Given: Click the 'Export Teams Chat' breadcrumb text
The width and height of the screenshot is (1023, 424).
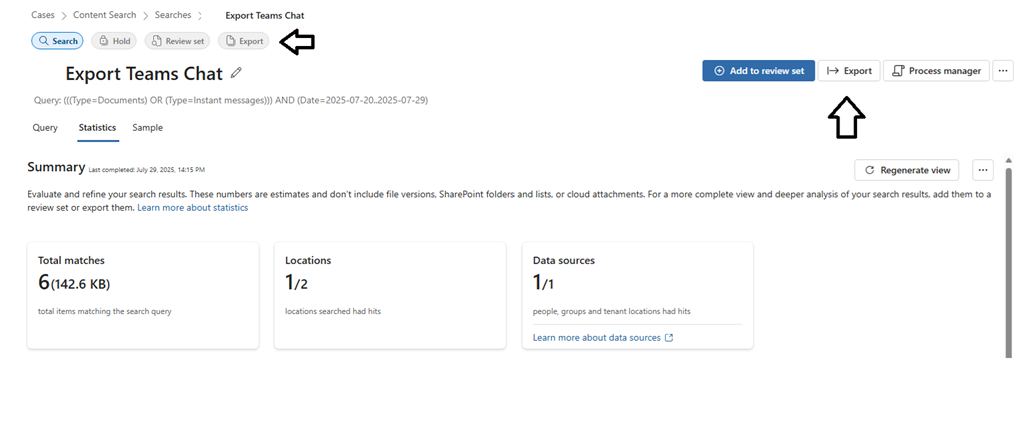Looking at the screenshot, I should 265,15.
